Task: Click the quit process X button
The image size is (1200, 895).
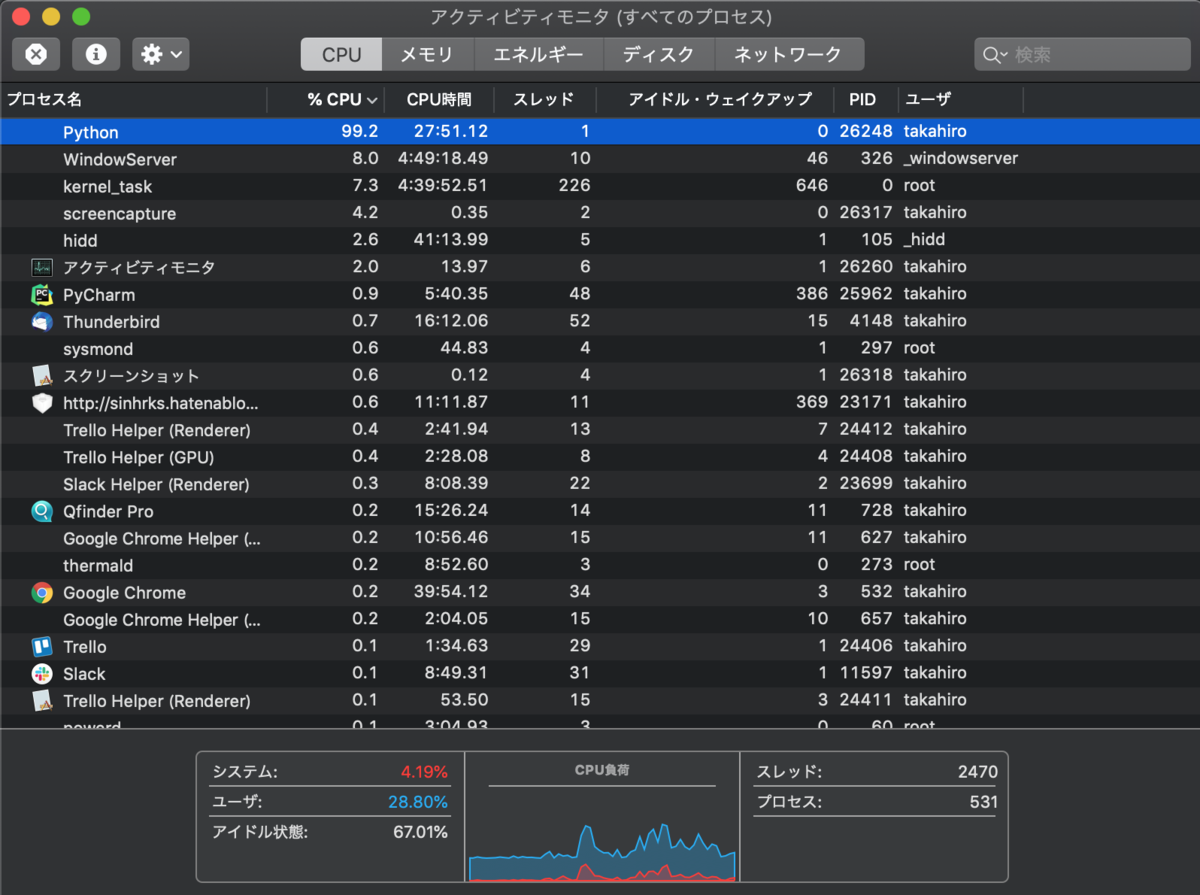Action: point(36,54)
